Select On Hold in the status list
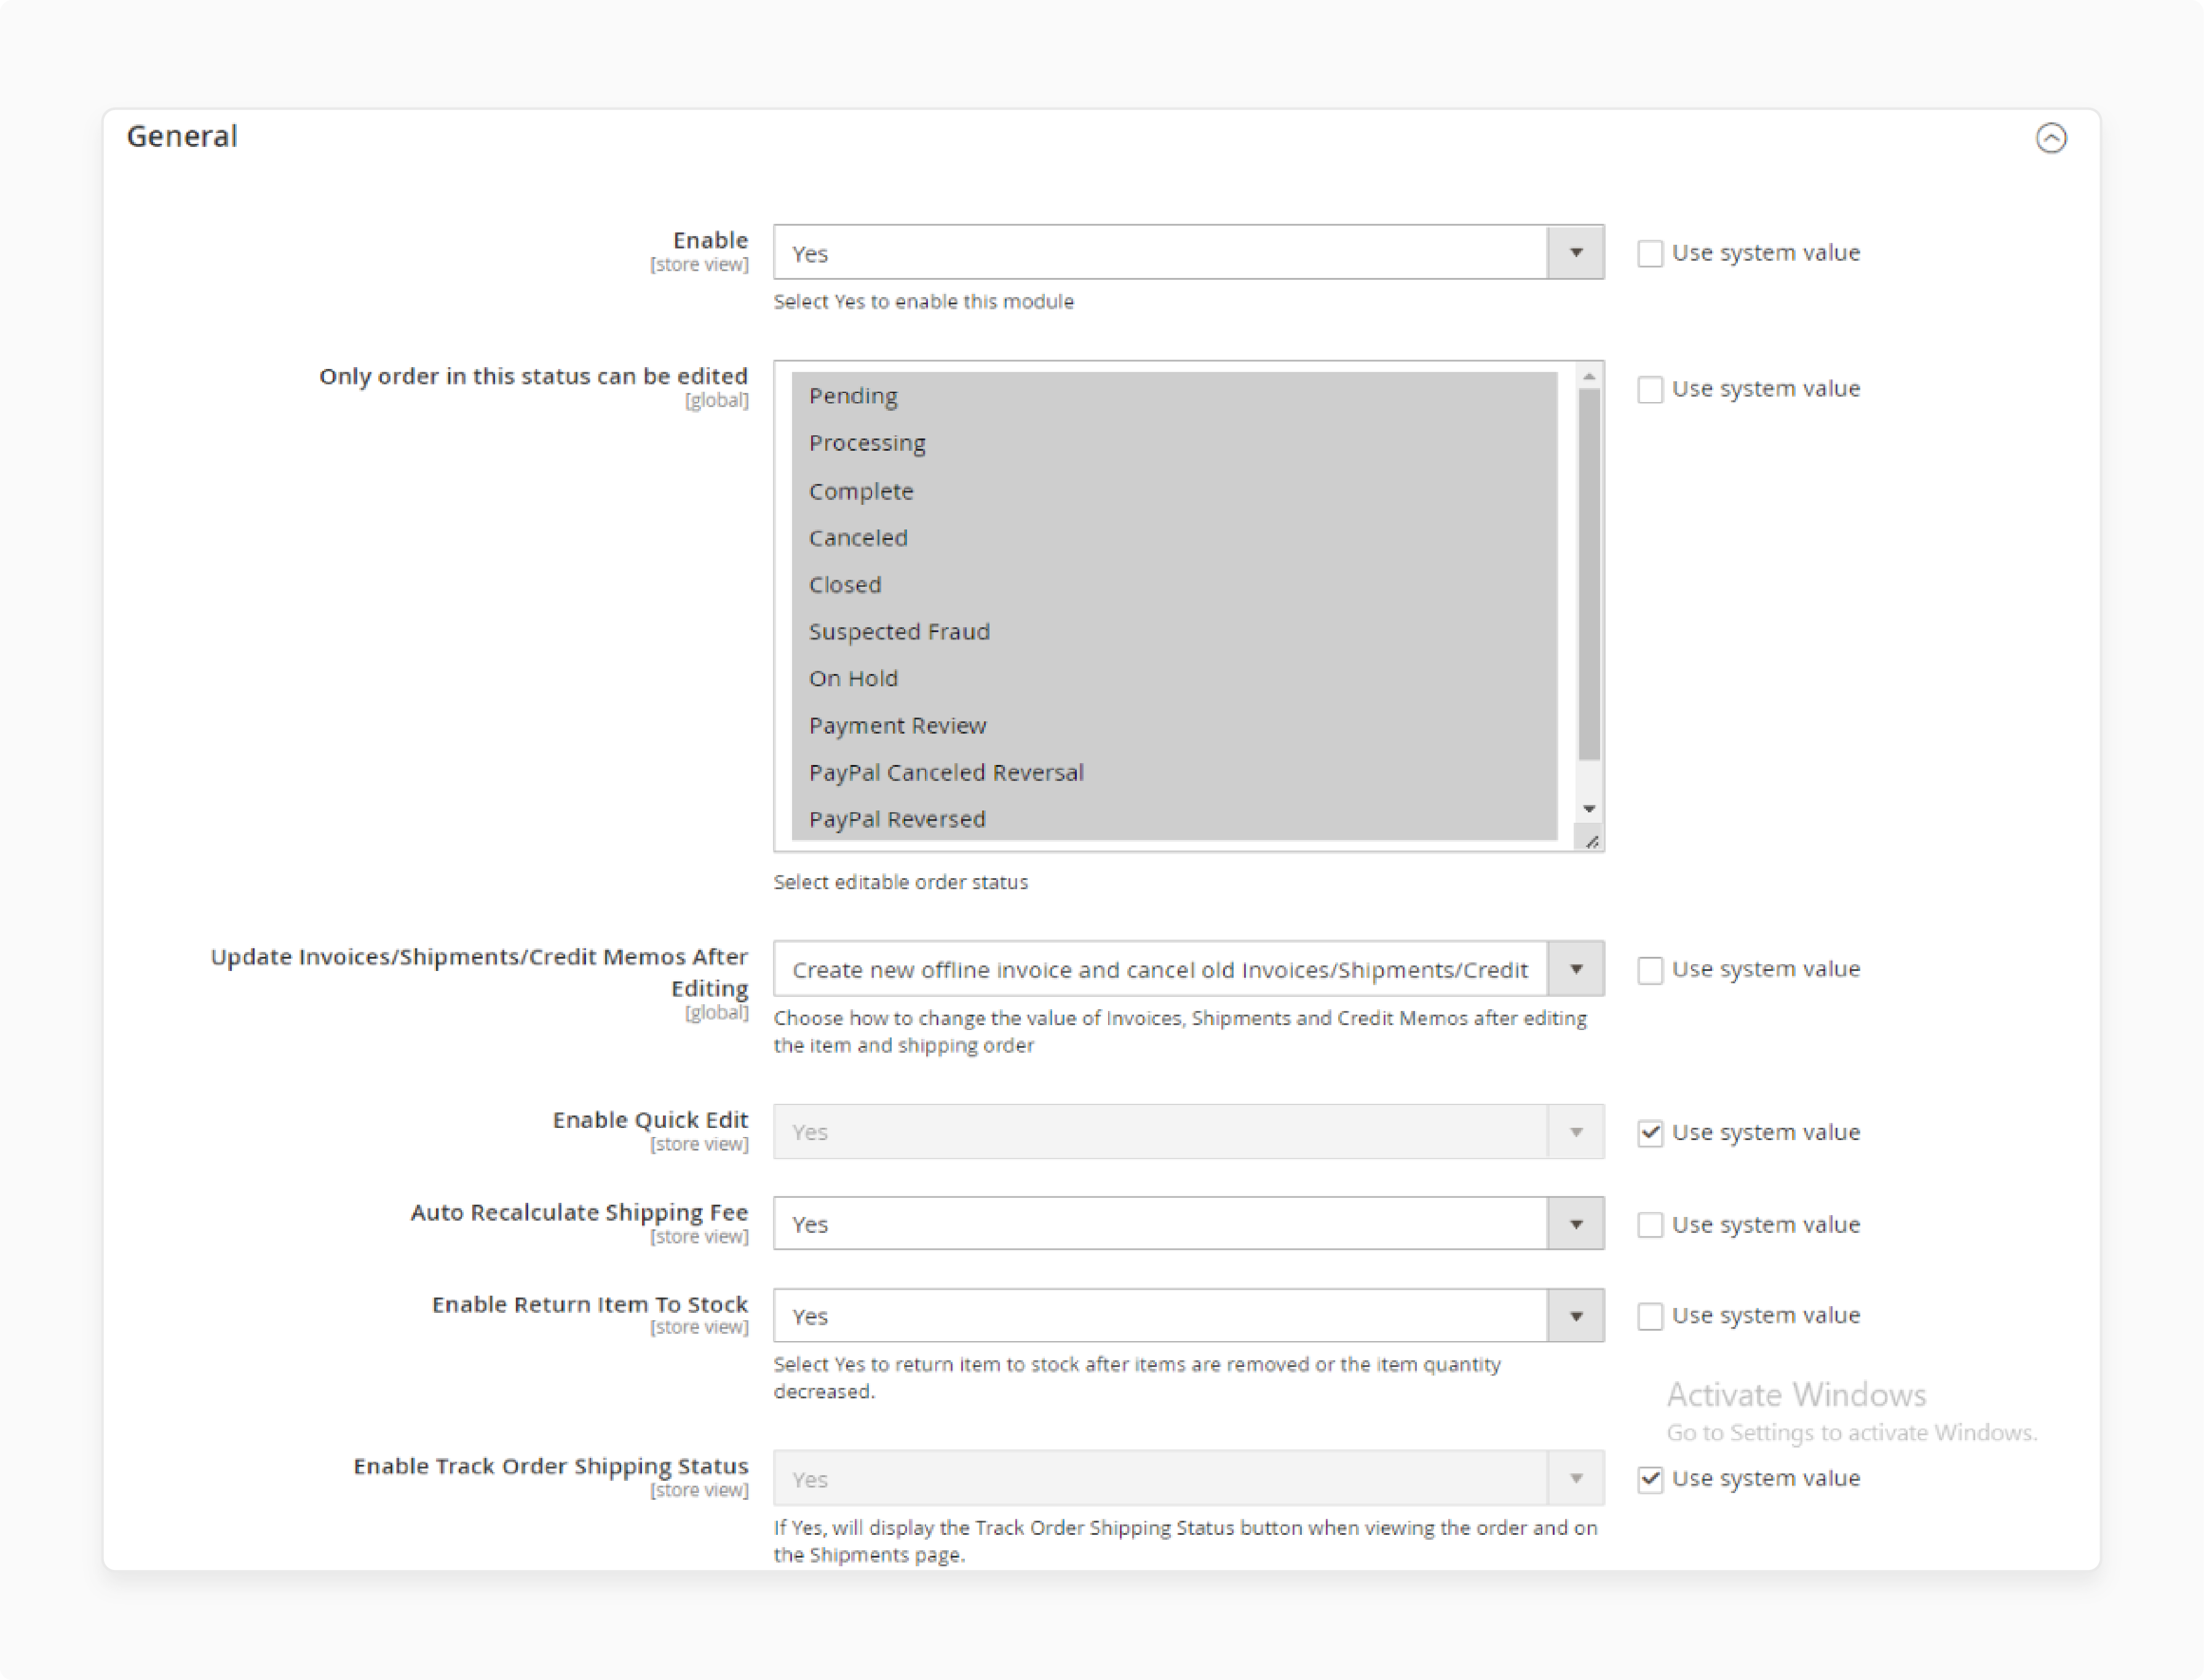This screenshot has height=1680, width=2204. click(x=1174, y=679)
